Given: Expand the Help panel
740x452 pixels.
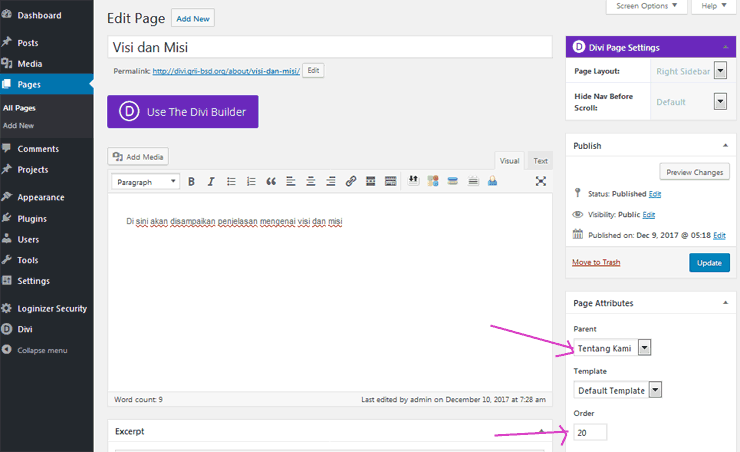Looking at the screenshot, I should (714, 6).
